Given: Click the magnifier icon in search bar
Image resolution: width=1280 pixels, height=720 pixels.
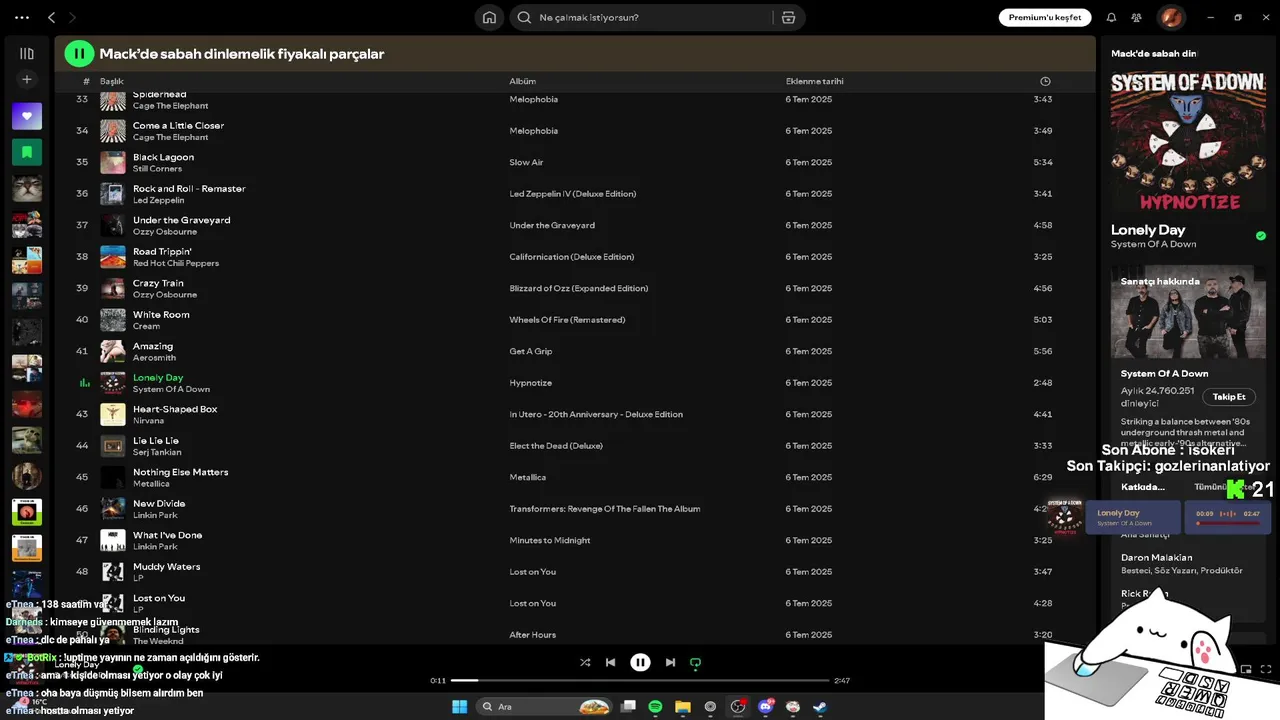Looking at the screenshot, I should coord(524,17).
